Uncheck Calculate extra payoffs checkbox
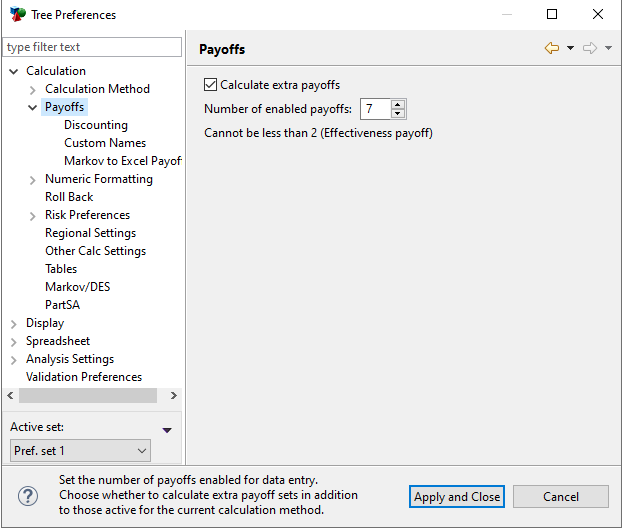Image resolution: width=624 pixels, height=529 pixels. click(211, 85)
